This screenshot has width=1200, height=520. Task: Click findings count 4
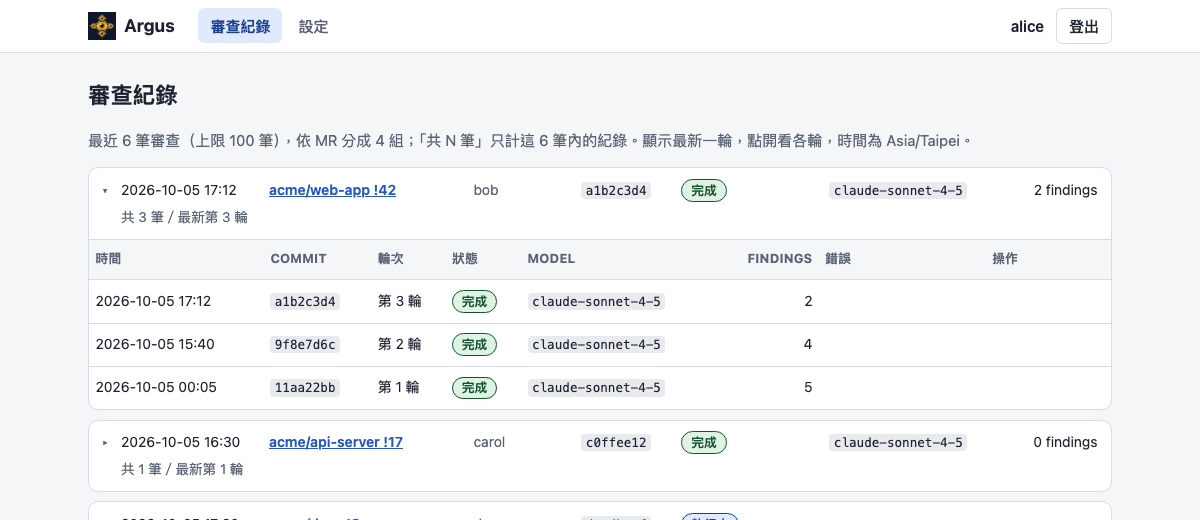click(808, 344)
